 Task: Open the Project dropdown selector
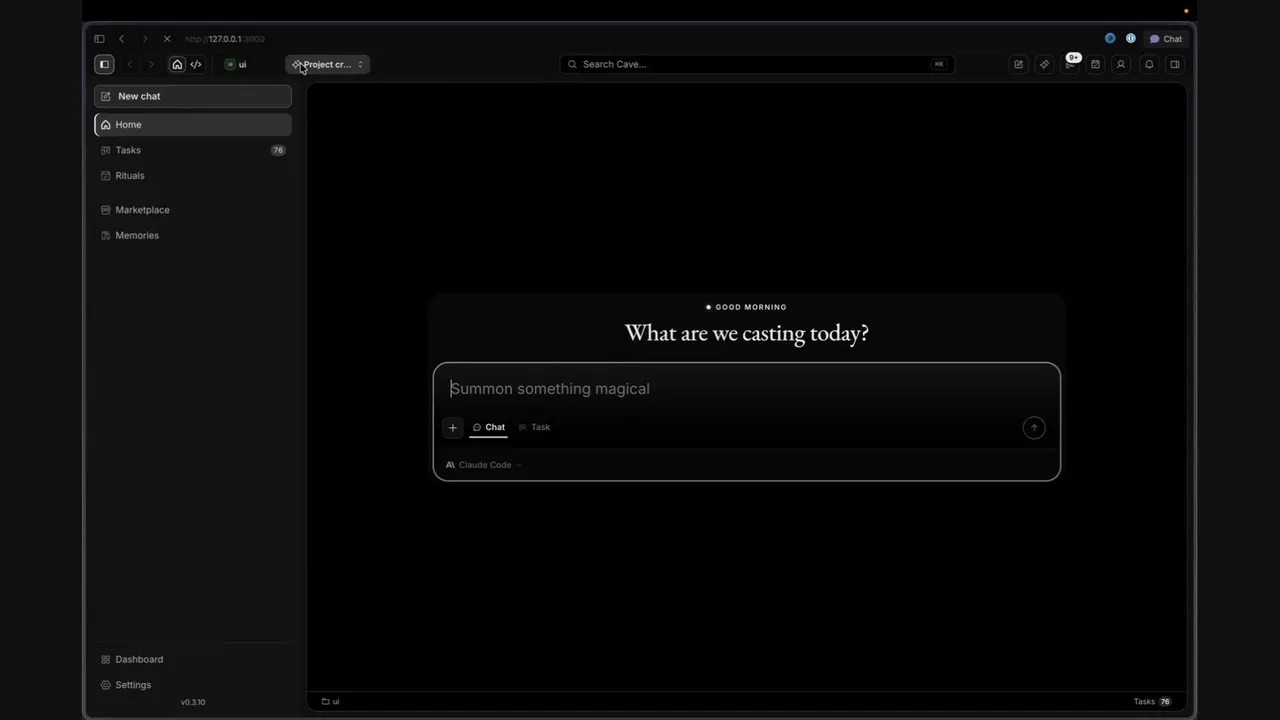(x=328, y=64)
